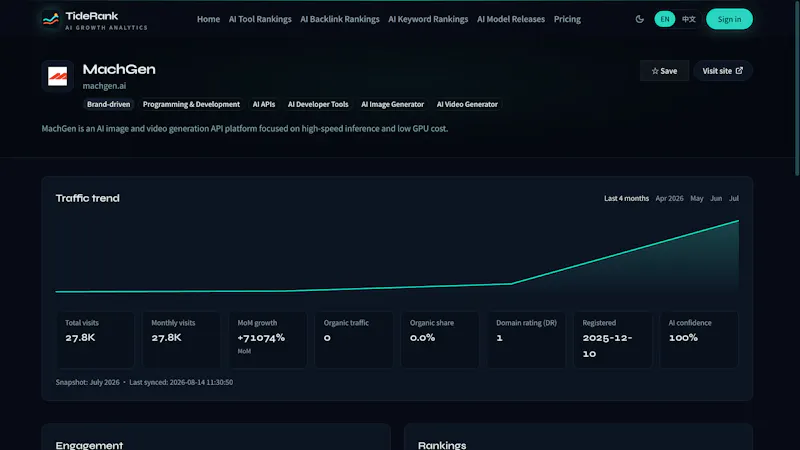Click the Total visits card
The image size is (800, 450).
click(x=95, y=340)
